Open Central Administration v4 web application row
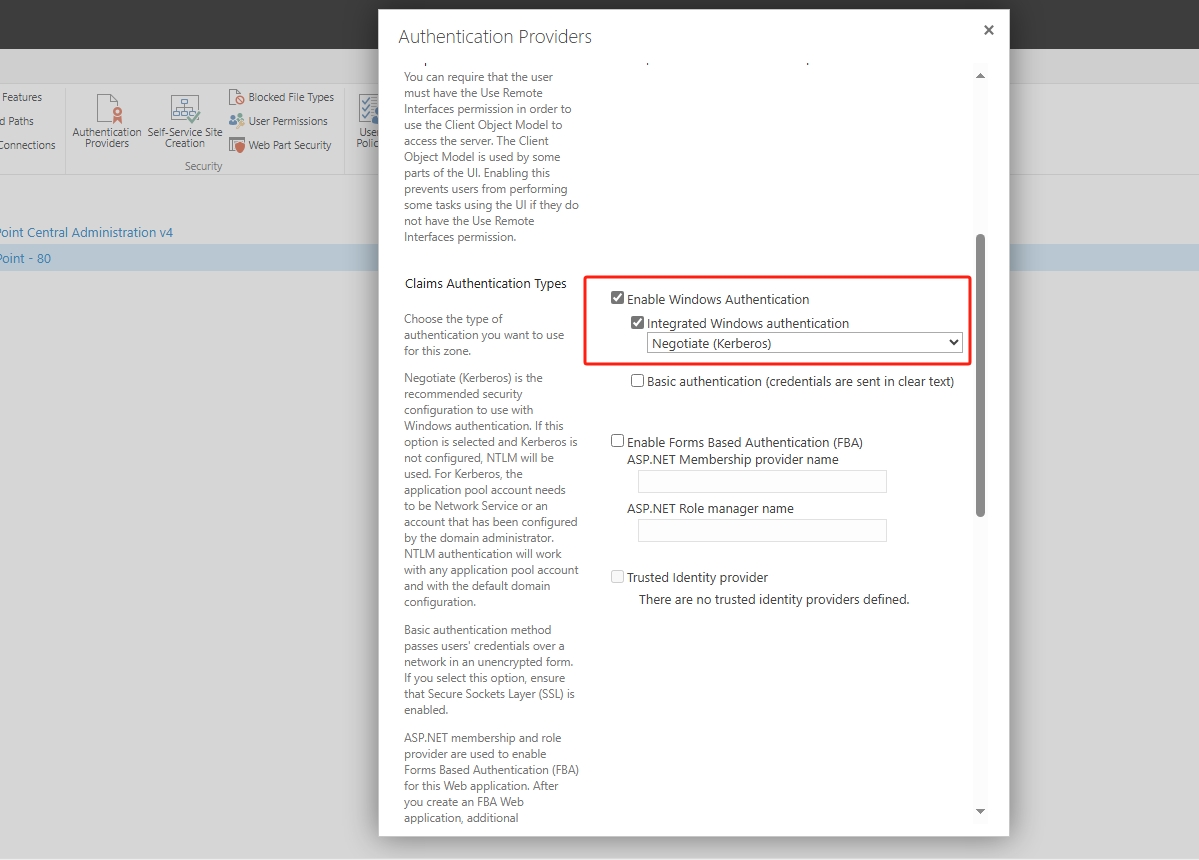 pos(86,232)
